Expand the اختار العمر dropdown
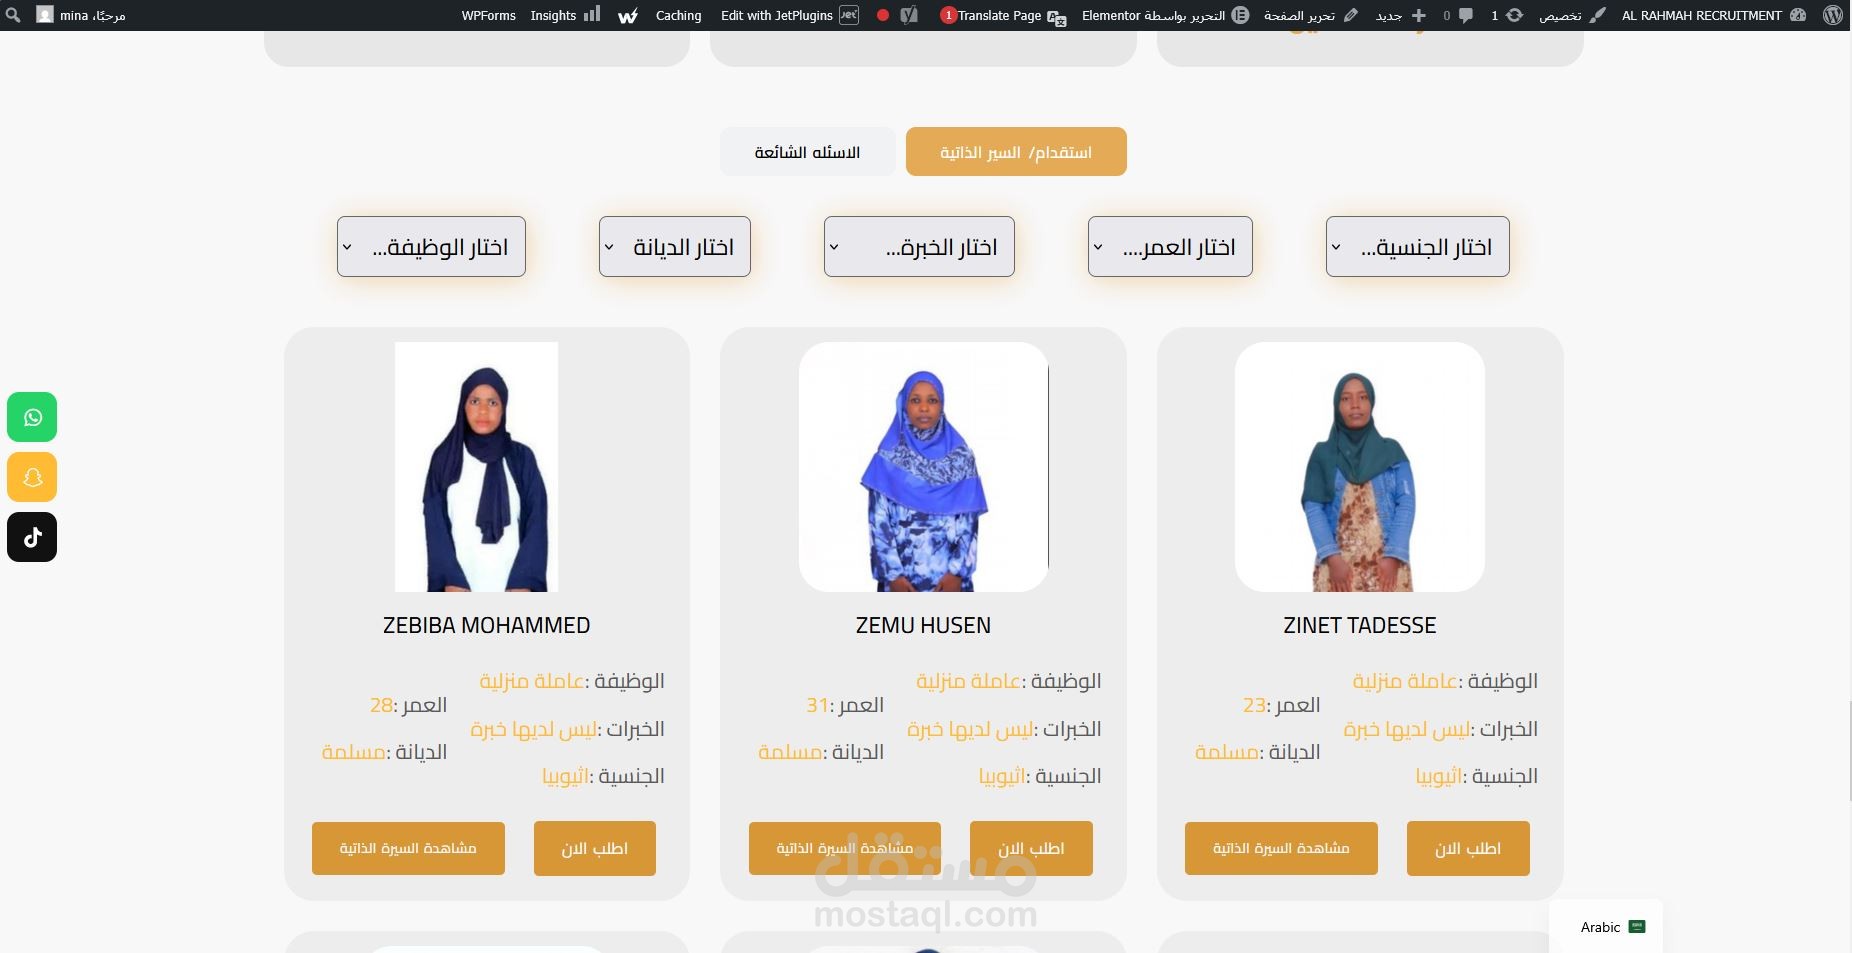The width and height of the screenshot is (1852, 953). click(1170, 246)
